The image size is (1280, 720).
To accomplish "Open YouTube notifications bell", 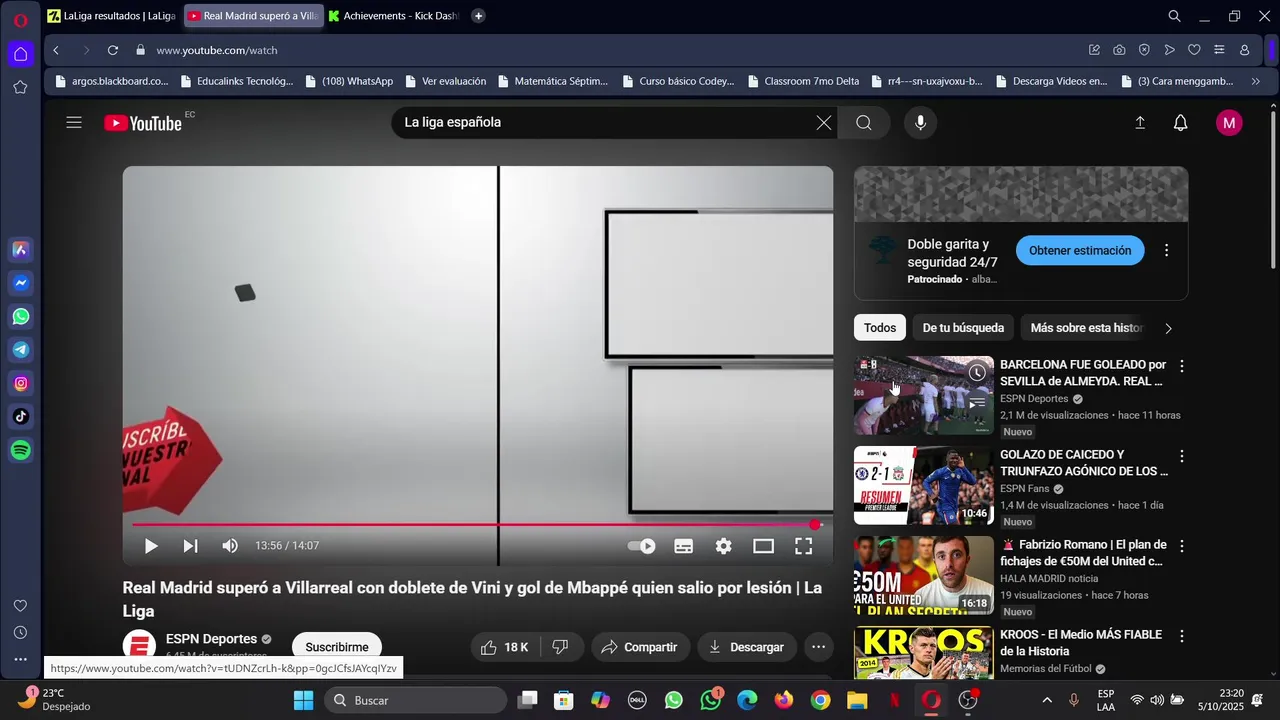I will [x=1181, y=123].
